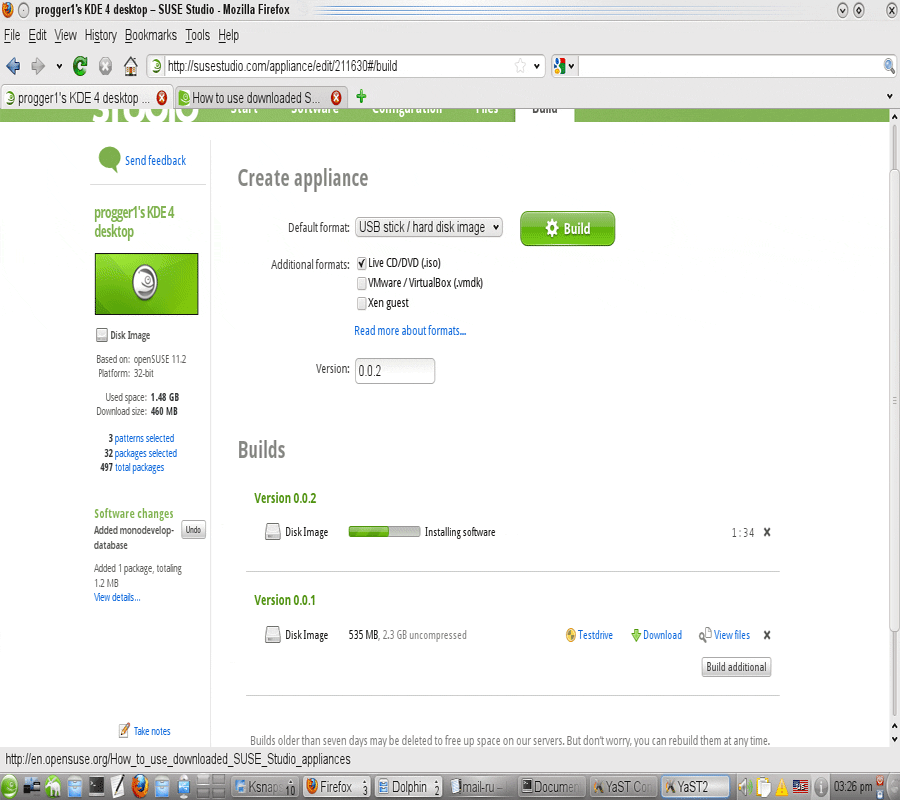Open the Bookmarks menu
Image resolution: width=900 pixels, height=800 pixels.
pos(151,36)
